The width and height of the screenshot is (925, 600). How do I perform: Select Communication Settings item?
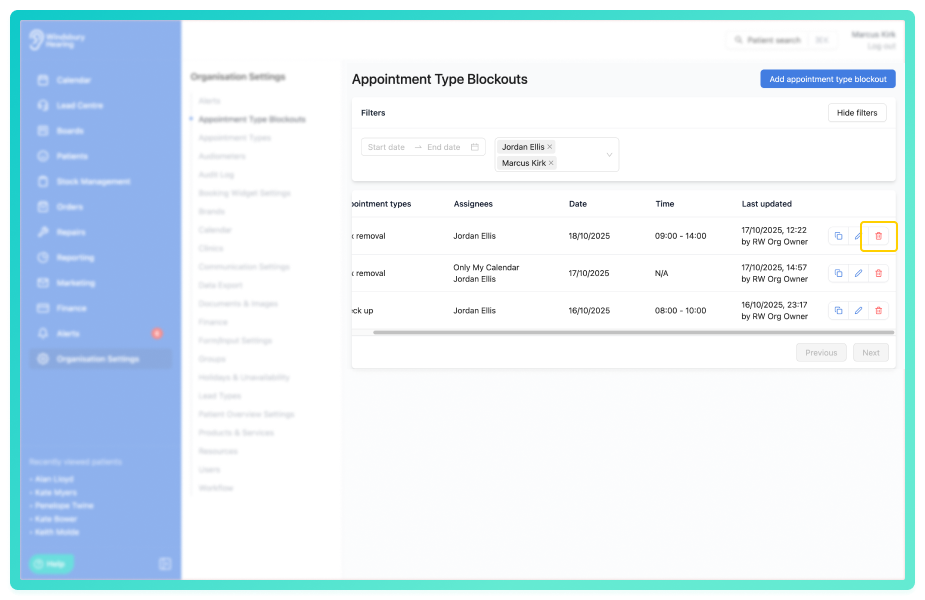(x=244, y=267)
